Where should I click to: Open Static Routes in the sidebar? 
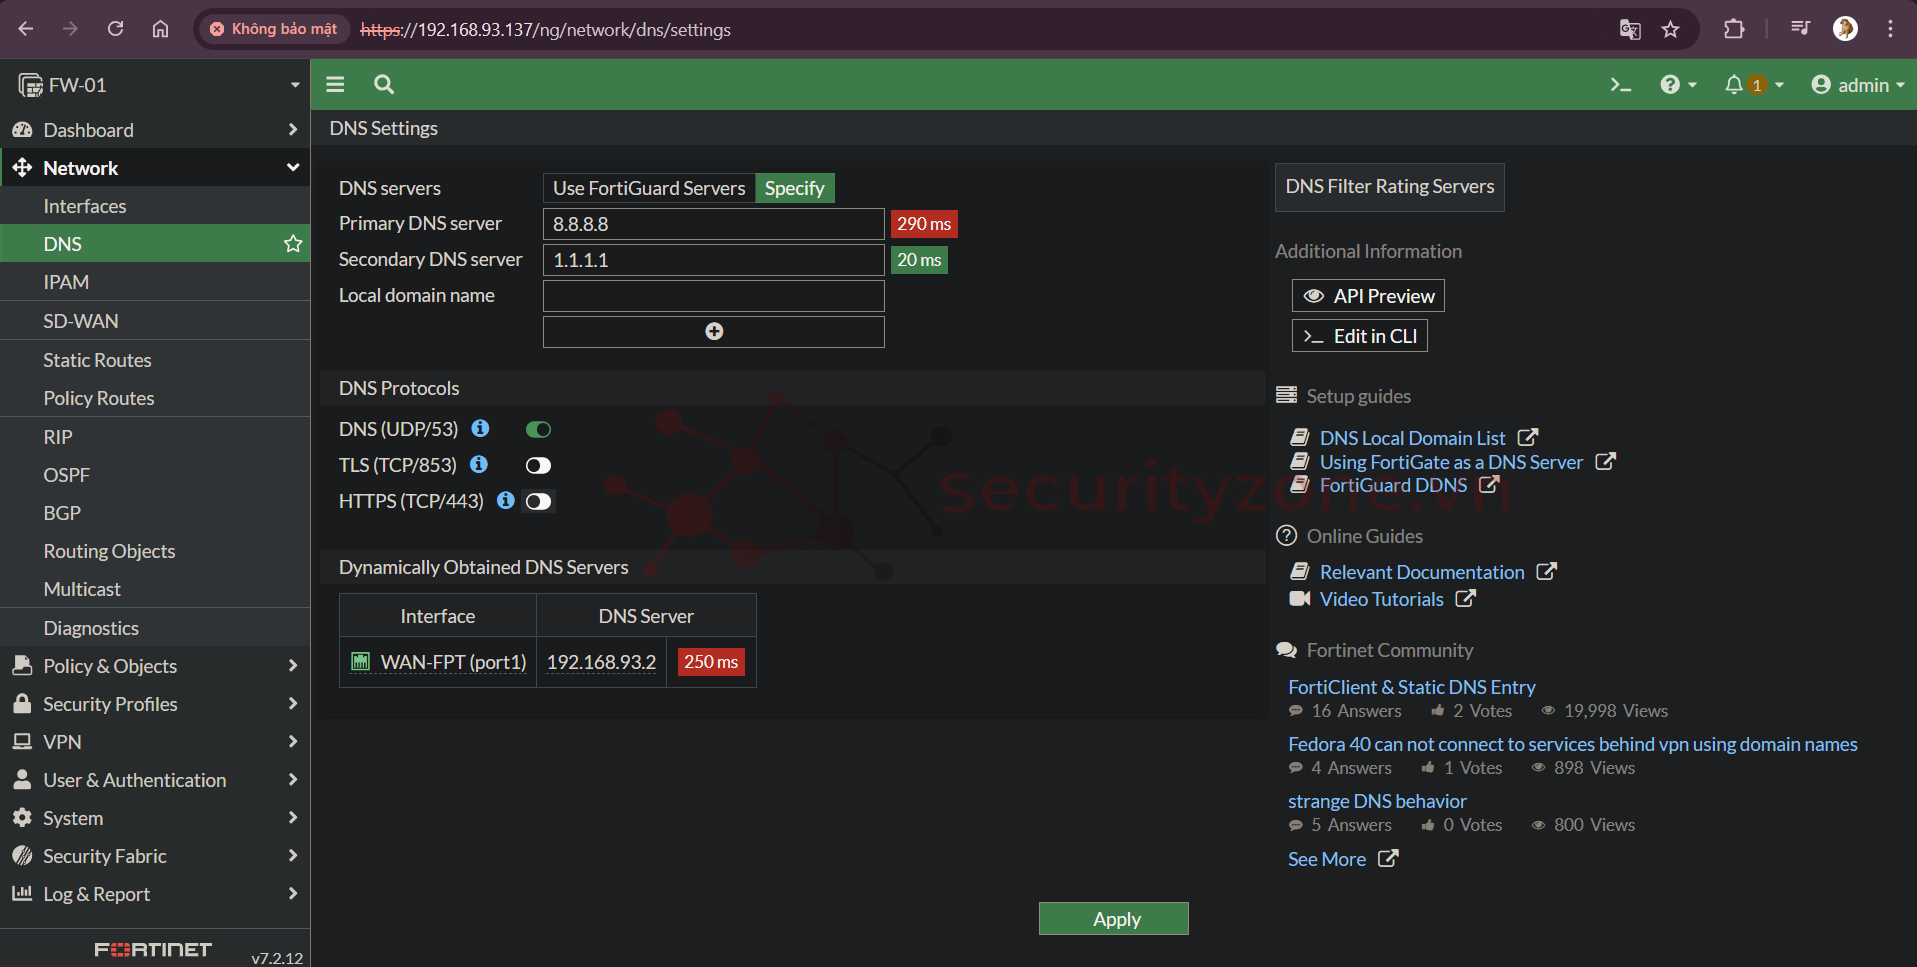click(97, 360)
